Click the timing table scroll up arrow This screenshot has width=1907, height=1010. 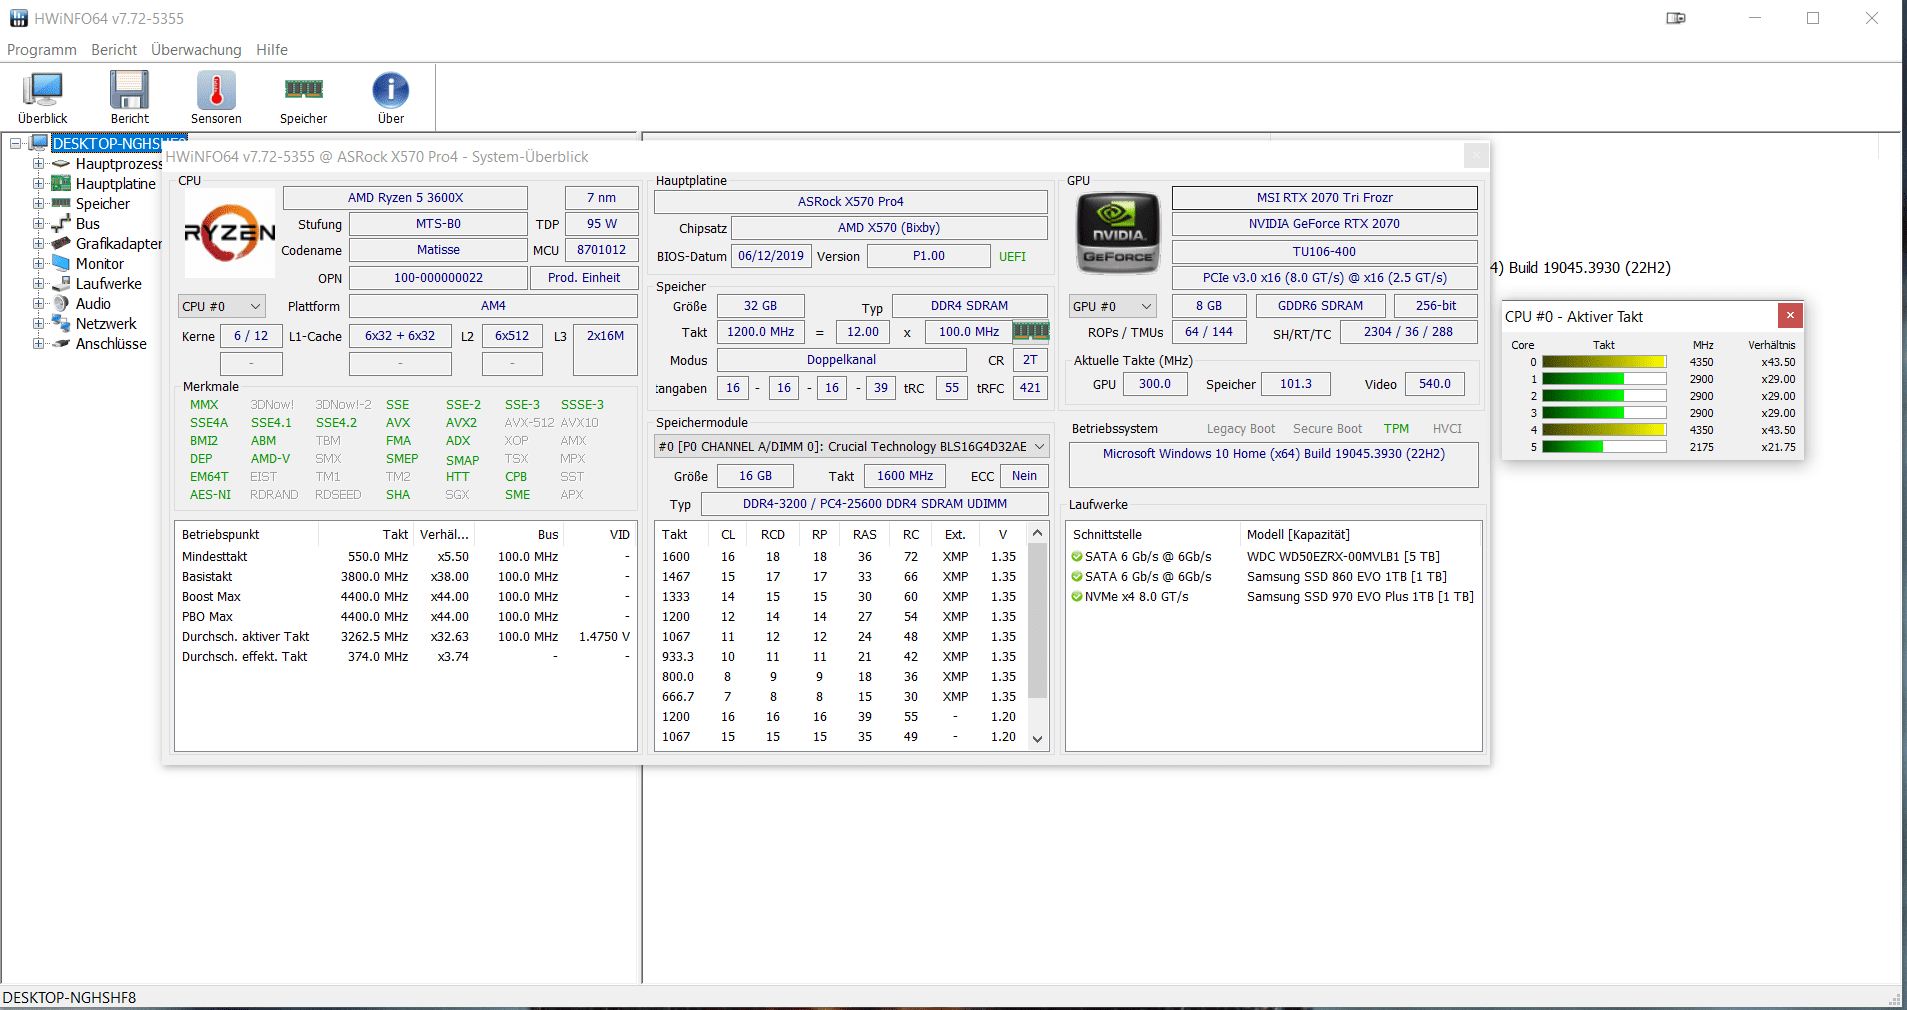click(1038, 532)
